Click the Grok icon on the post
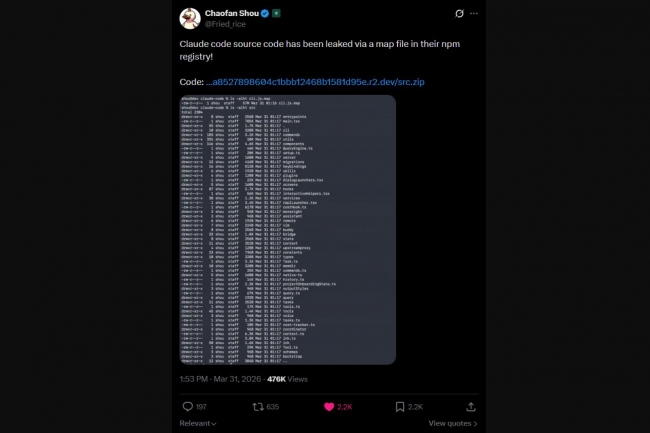Screen dimensions: 650x433 458,14
